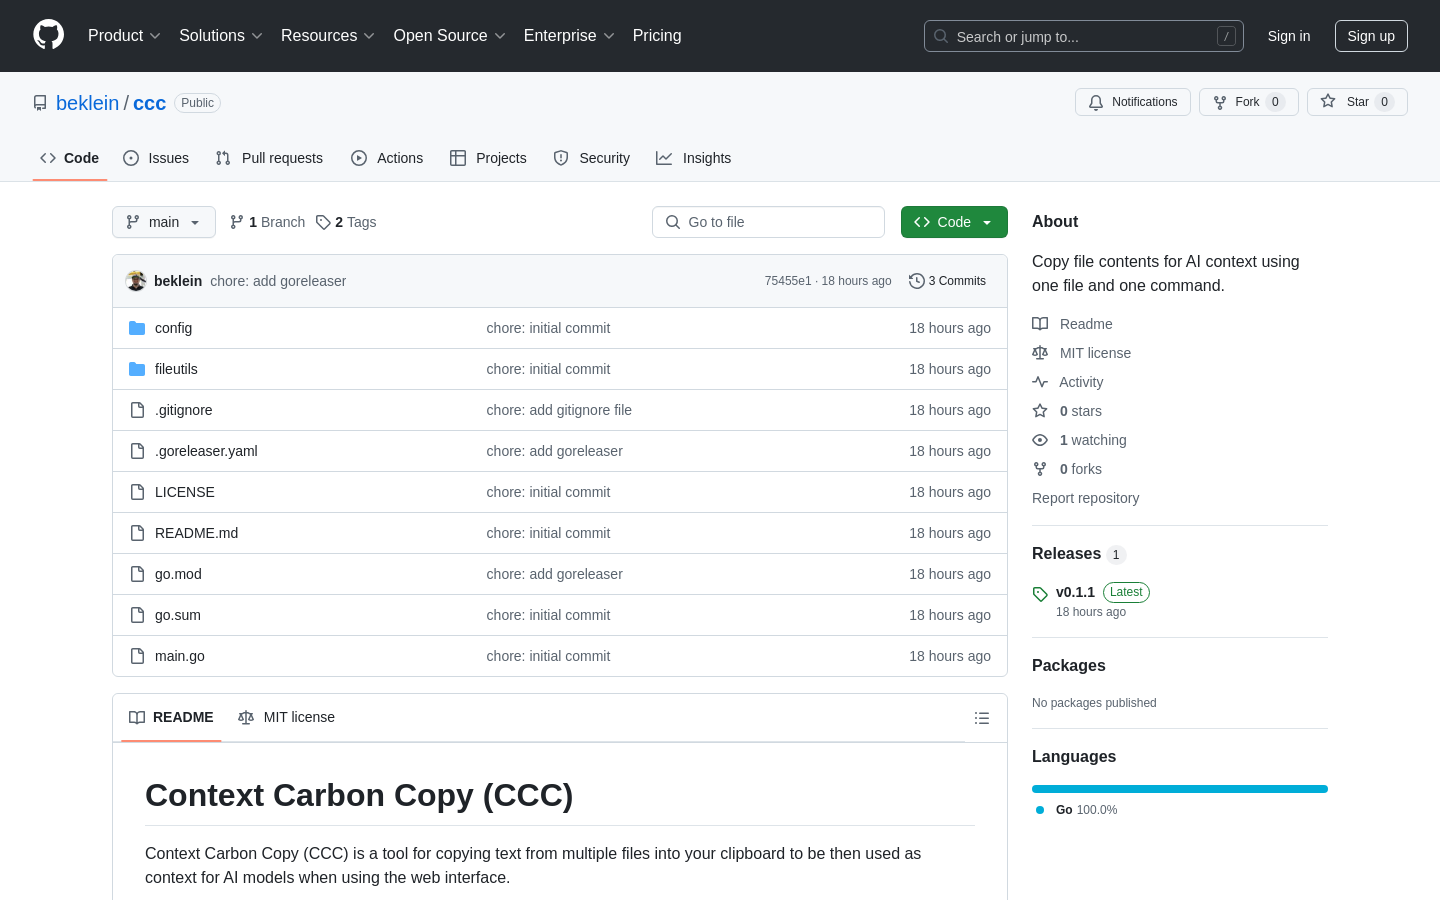Click the file icon beside go.mod
Screen dimensions: 1440x900
(137, 574)
